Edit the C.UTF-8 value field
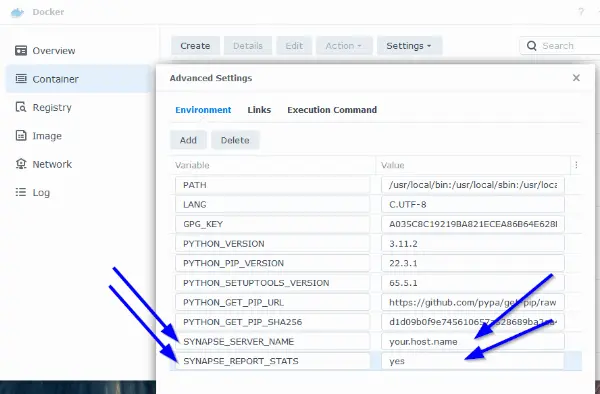This screenshot has height=394, width=600. [x=473, y=205]
